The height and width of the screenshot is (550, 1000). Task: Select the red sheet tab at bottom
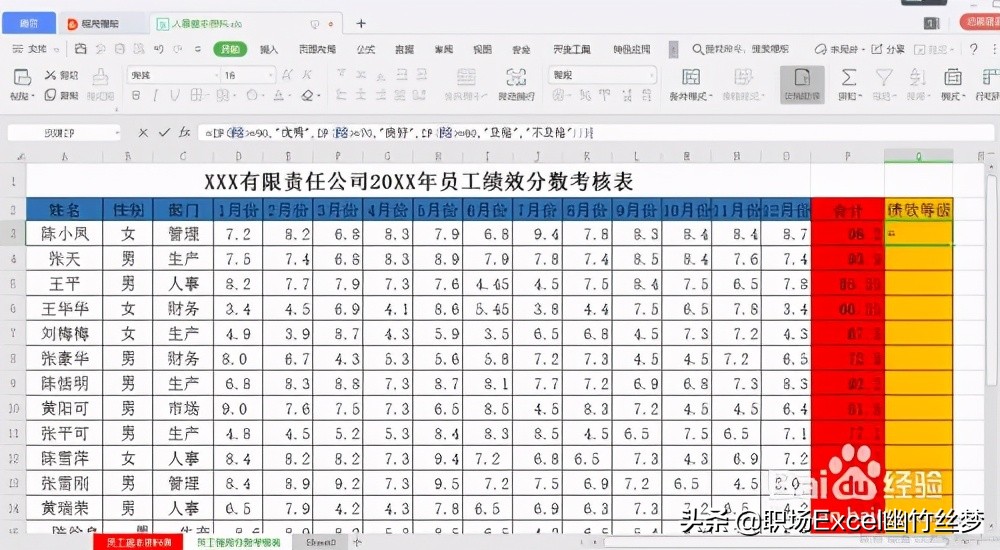tap(139, 542)
